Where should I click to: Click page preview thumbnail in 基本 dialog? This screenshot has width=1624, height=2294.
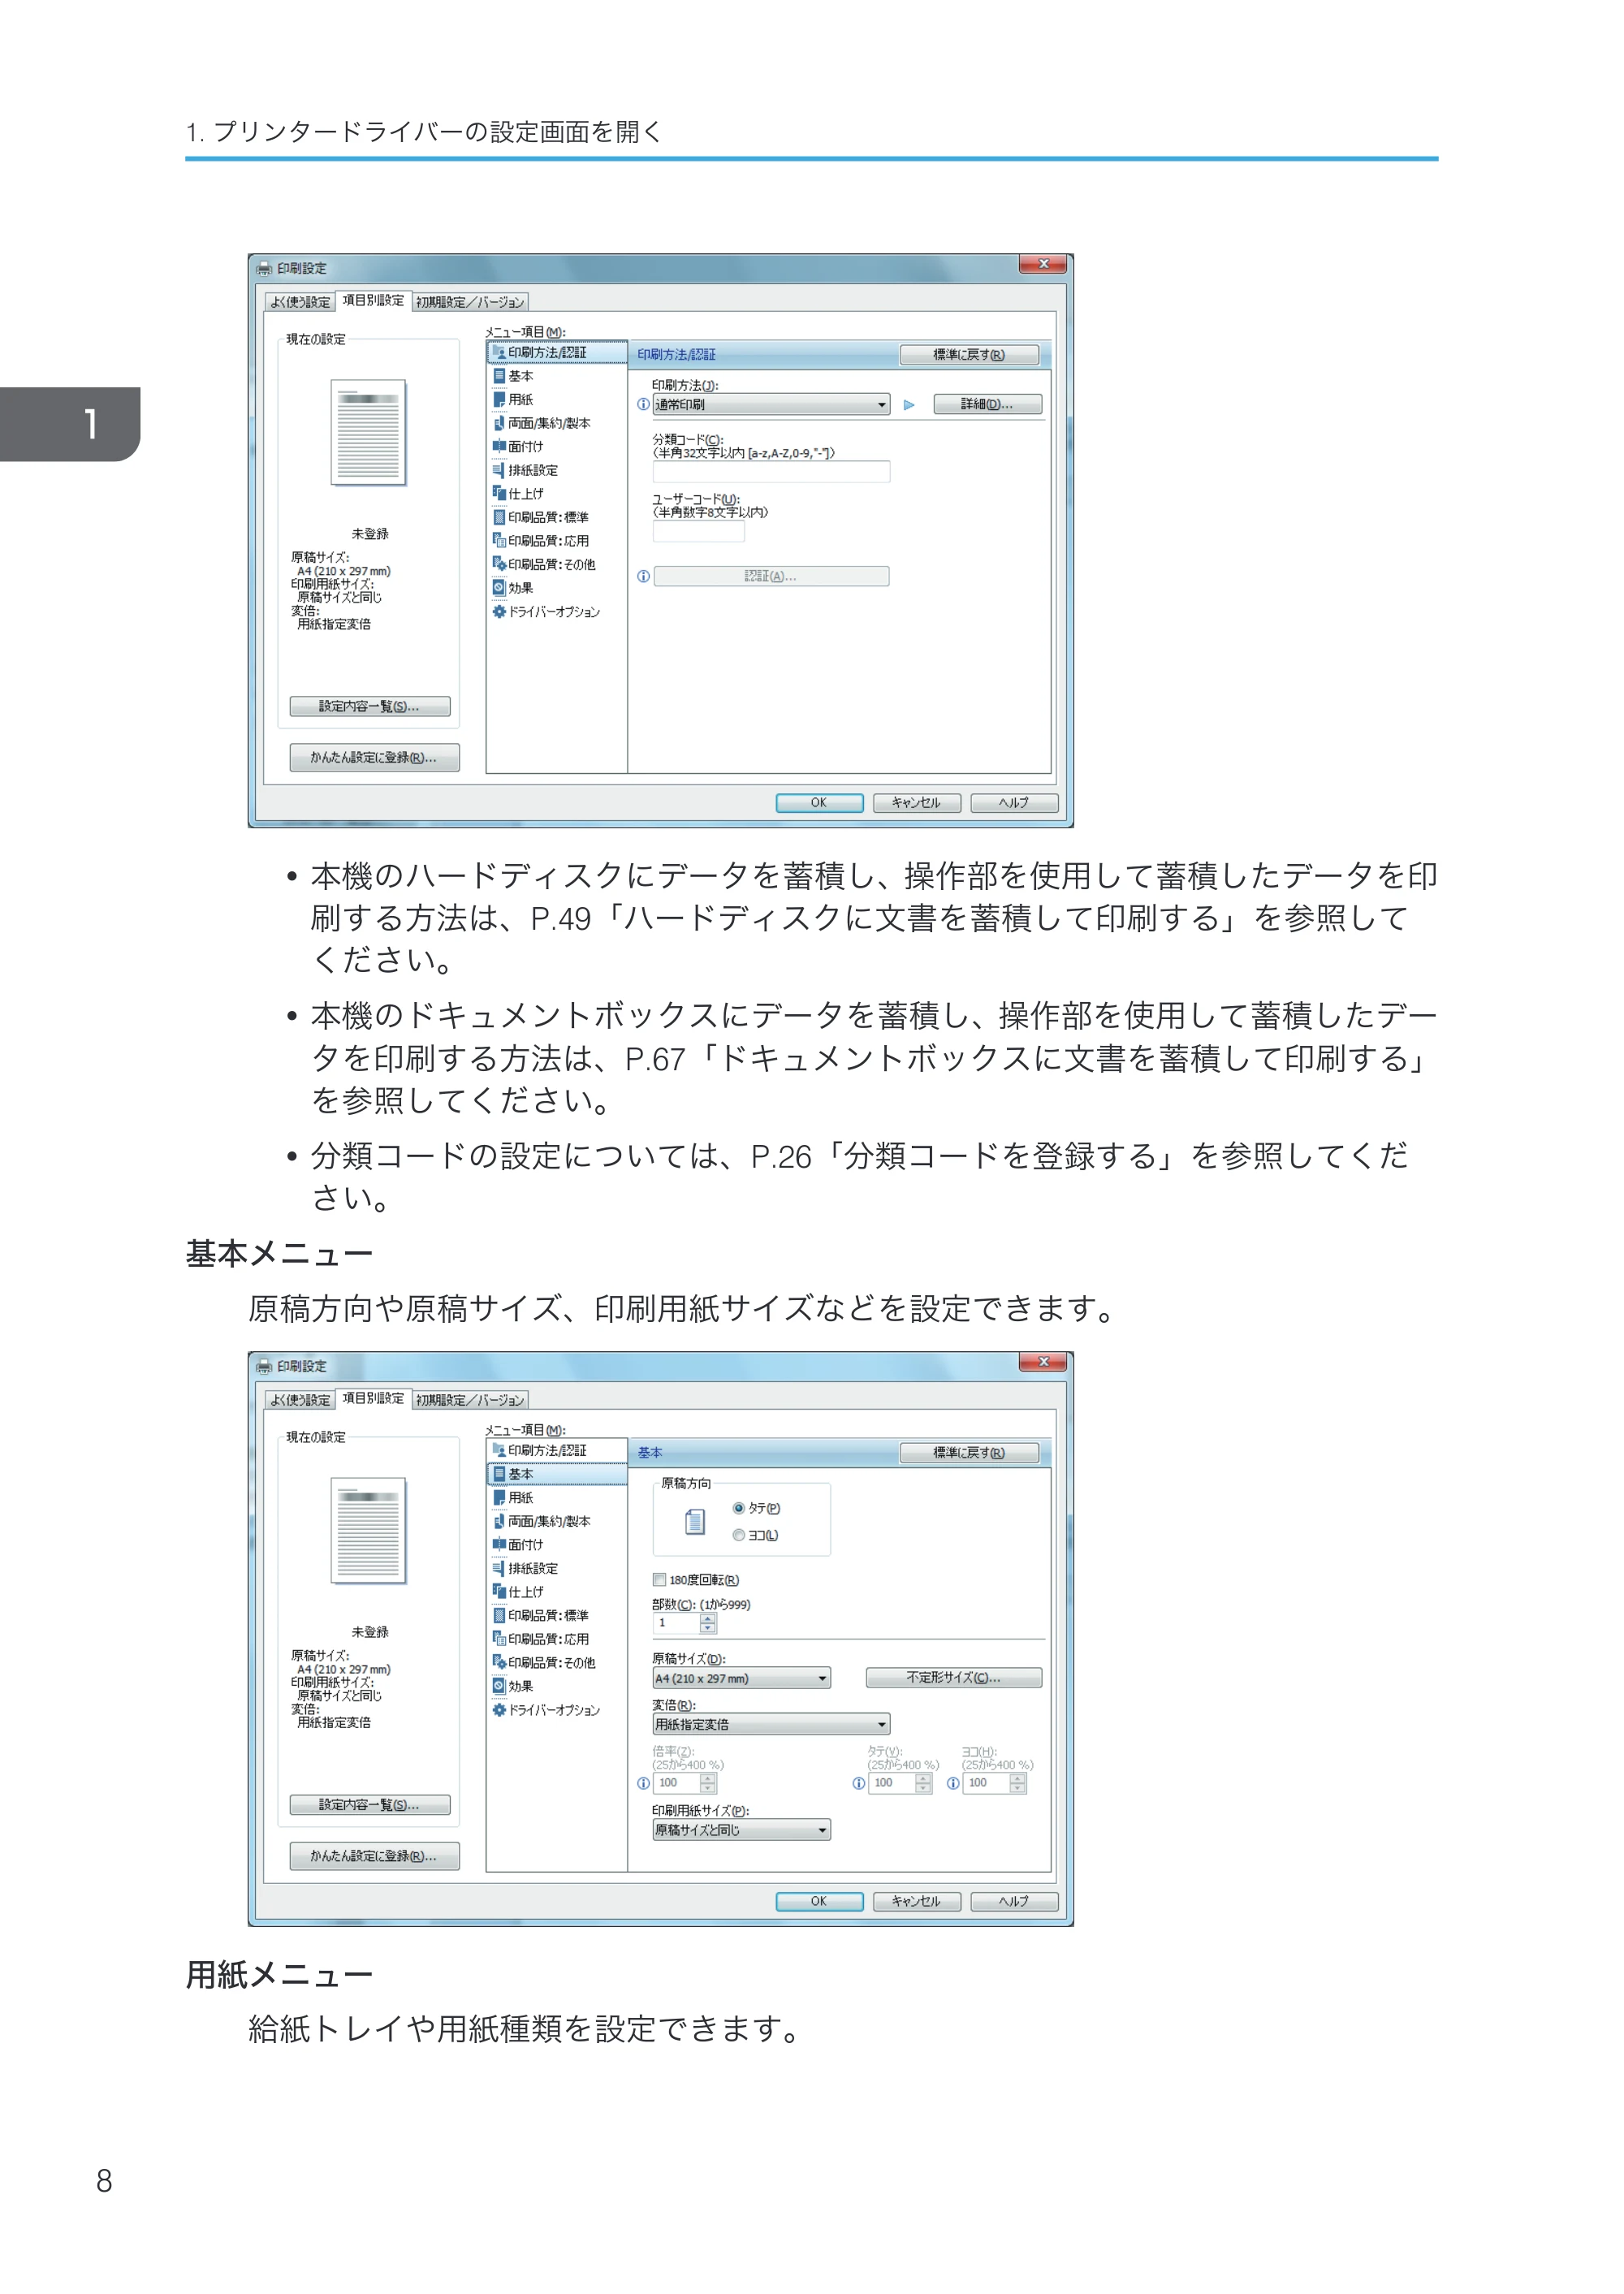tap(368, 1530)
